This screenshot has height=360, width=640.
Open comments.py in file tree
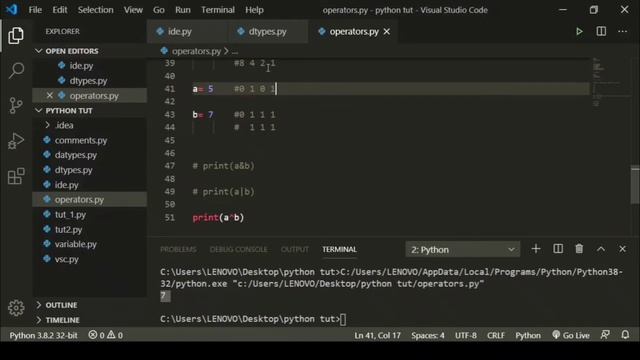click(x=89, y=140)
